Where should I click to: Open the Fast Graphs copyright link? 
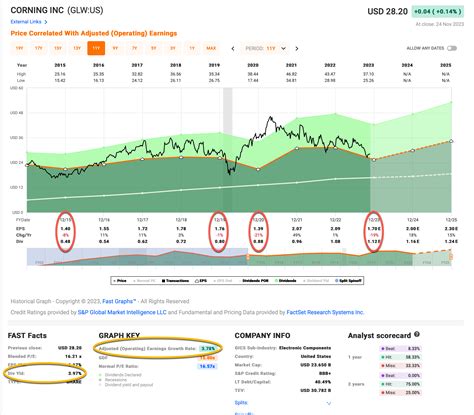[119, 301]
